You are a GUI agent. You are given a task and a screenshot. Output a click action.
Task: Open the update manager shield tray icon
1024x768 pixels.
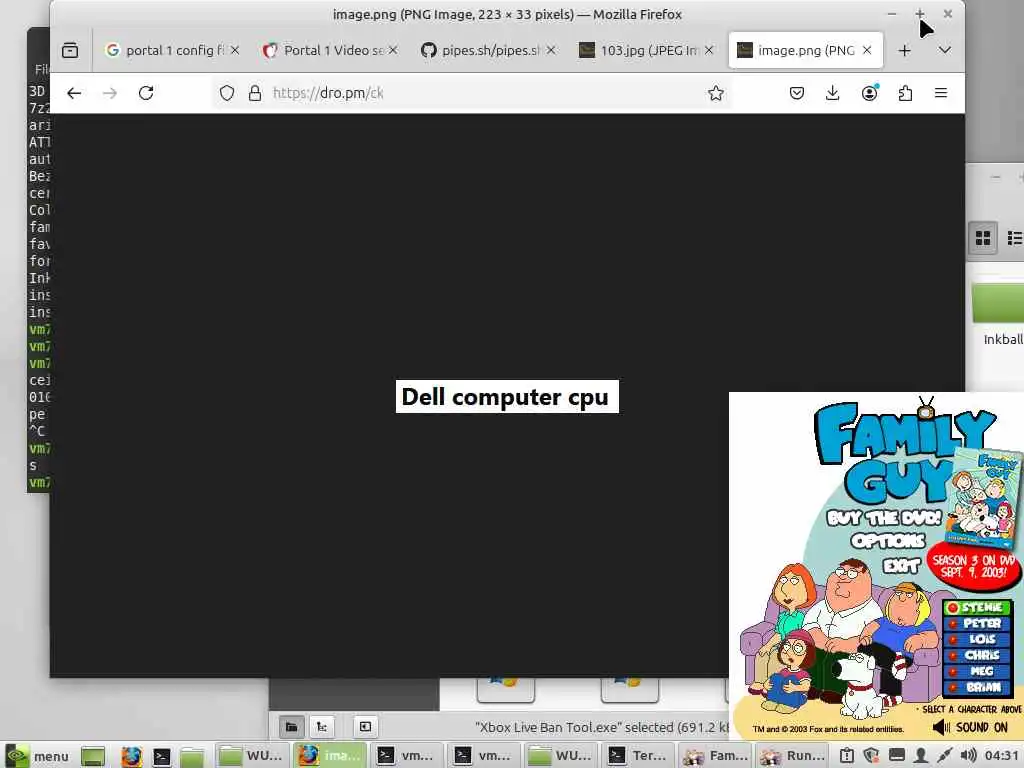pos(871,756)
